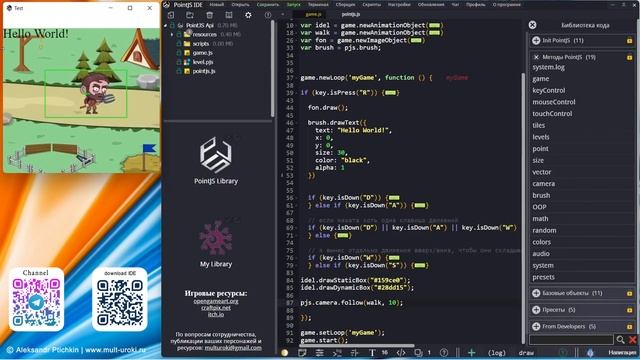Click the windows counter icon in the bottom toolbar
This screenshot has height=360, width=640.
tap(418, 353)
